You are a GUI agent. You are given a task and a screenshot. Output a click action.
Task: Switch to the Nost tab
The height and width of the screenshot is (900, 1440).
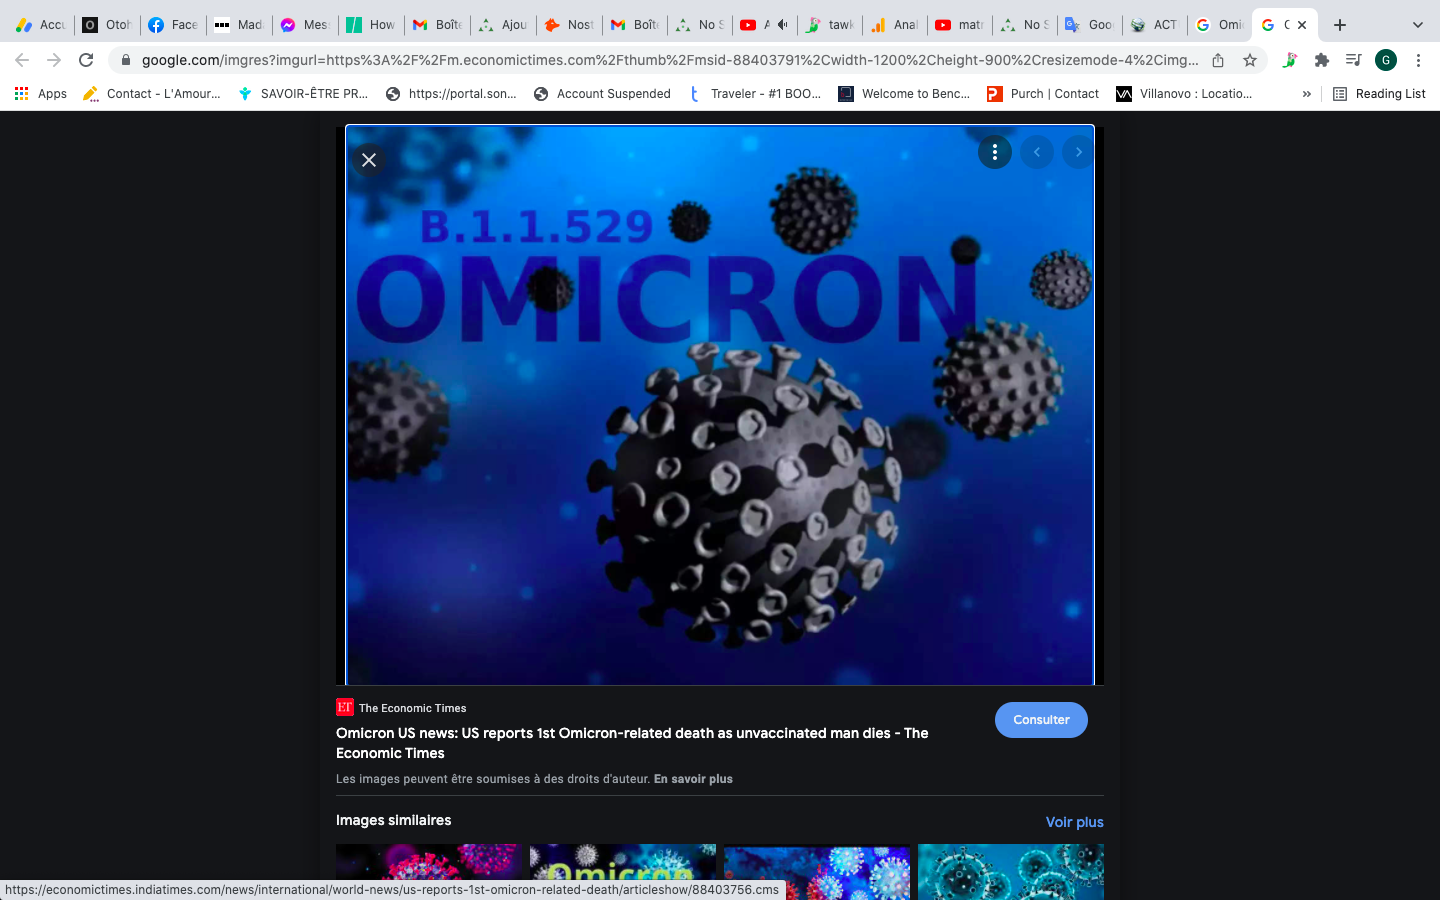point(569,25)
